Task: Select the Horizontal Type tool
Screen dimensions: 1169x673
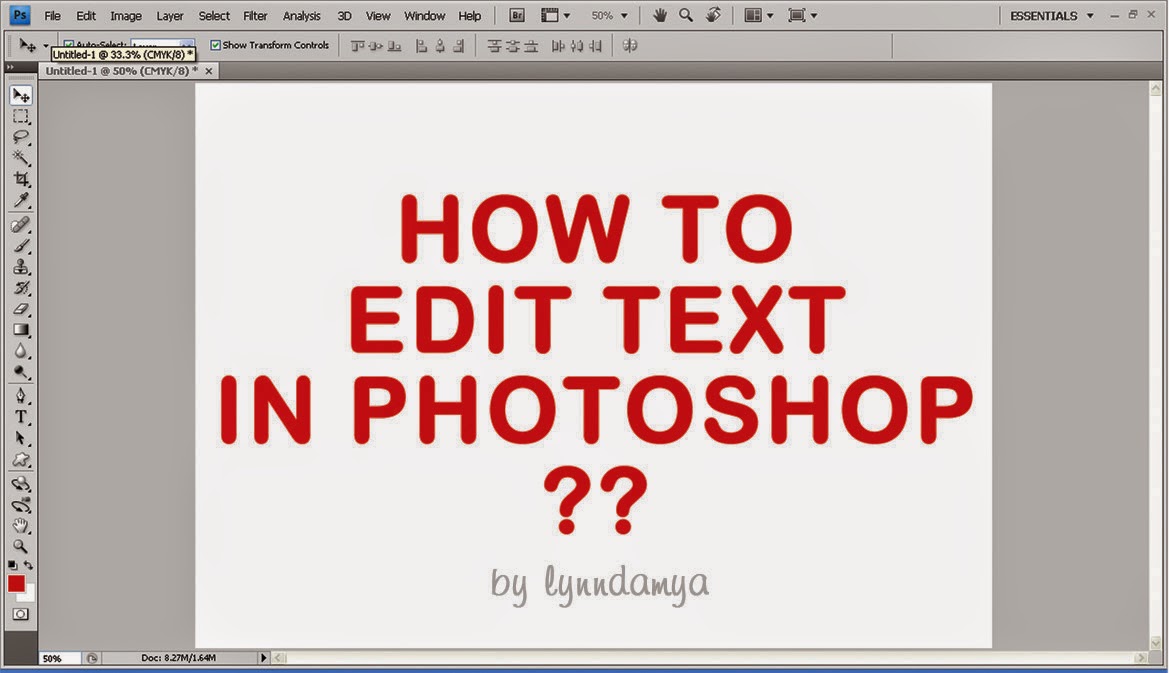Action: (21, 417)
